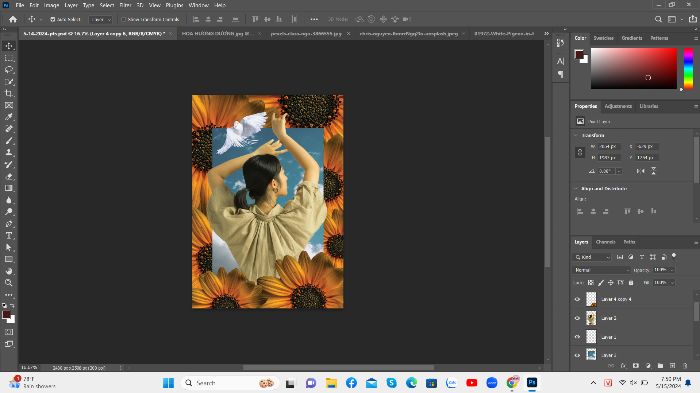The image size is (700, 393).
Task: Select the Zoom tool in the toolbox
Action: click(x=9, y=283)
